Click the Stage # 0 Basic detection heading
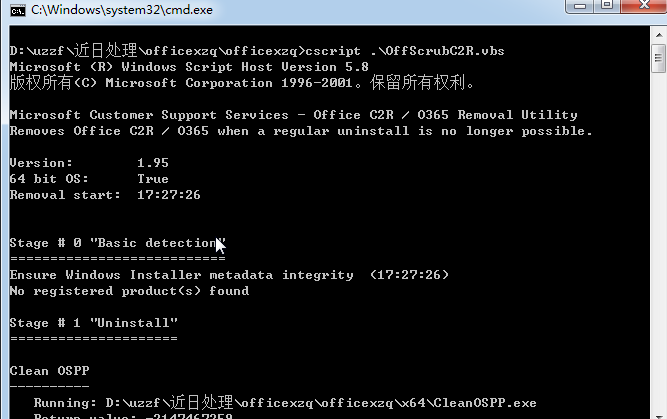The height and width of the screenshot is (419, 667). pos(117,243)
